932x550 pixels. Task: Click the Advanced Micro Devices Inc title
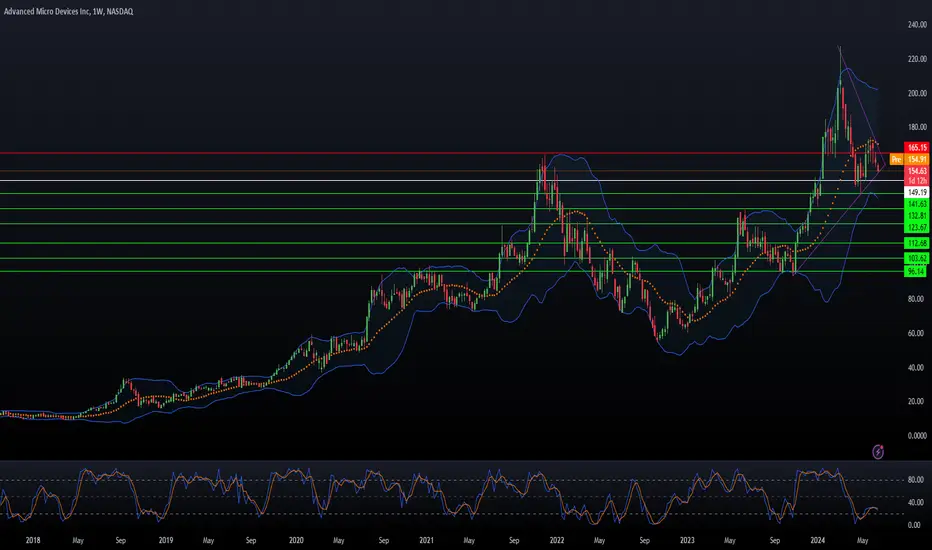coord(47,11)
